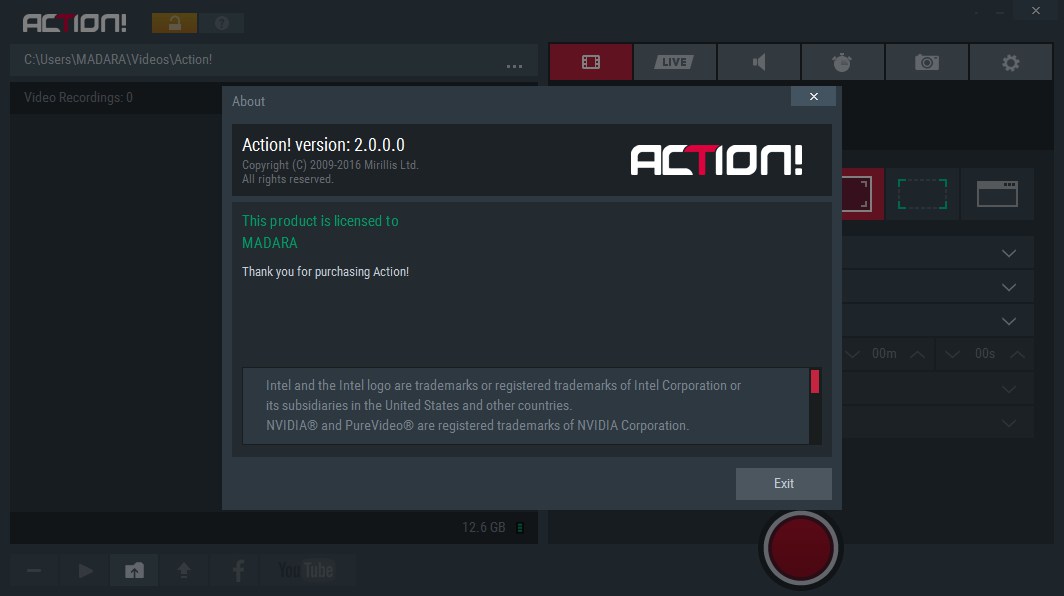
Task: Click the 12.6 GB free space text
Action: point(483,527)
